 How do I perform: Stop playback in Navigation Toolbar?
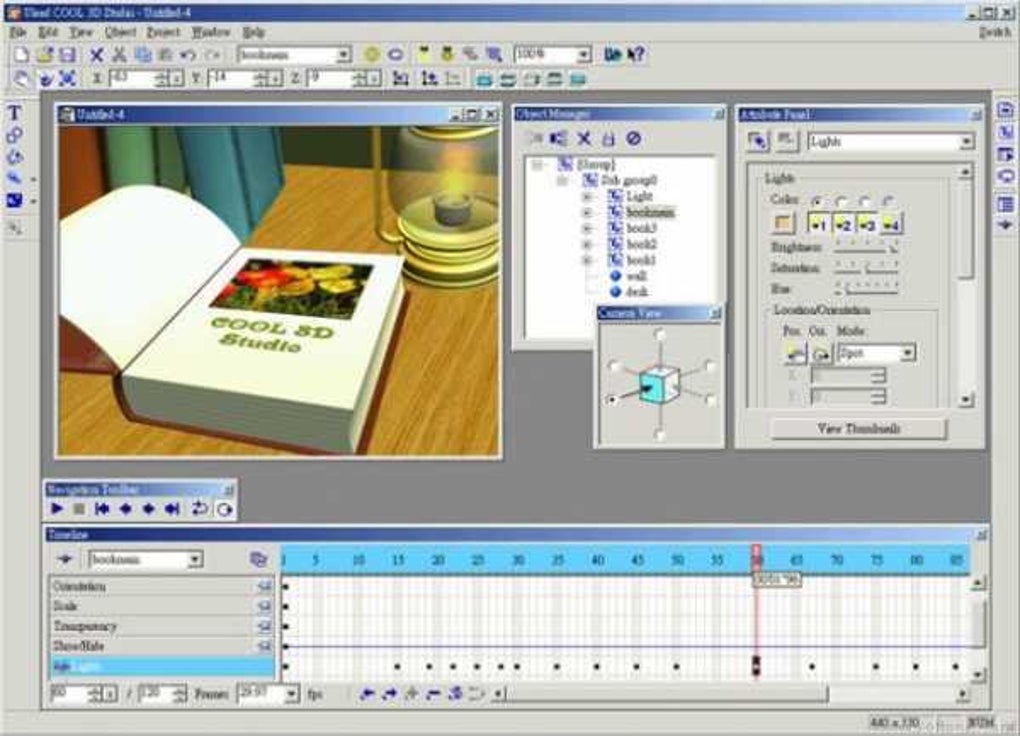coord(79,508)
